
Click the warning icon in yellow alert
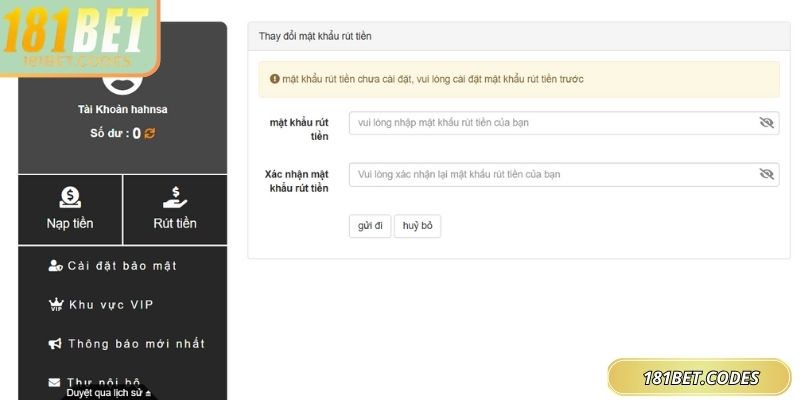coord(274,79)
